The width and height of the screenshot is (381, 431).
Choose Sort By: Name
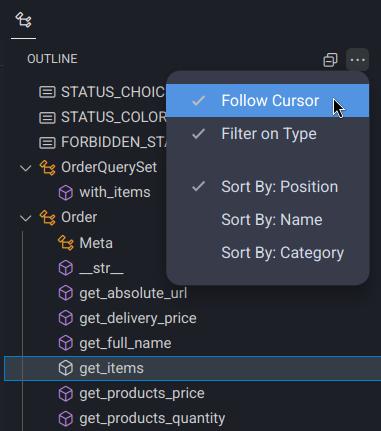[268, 219]
